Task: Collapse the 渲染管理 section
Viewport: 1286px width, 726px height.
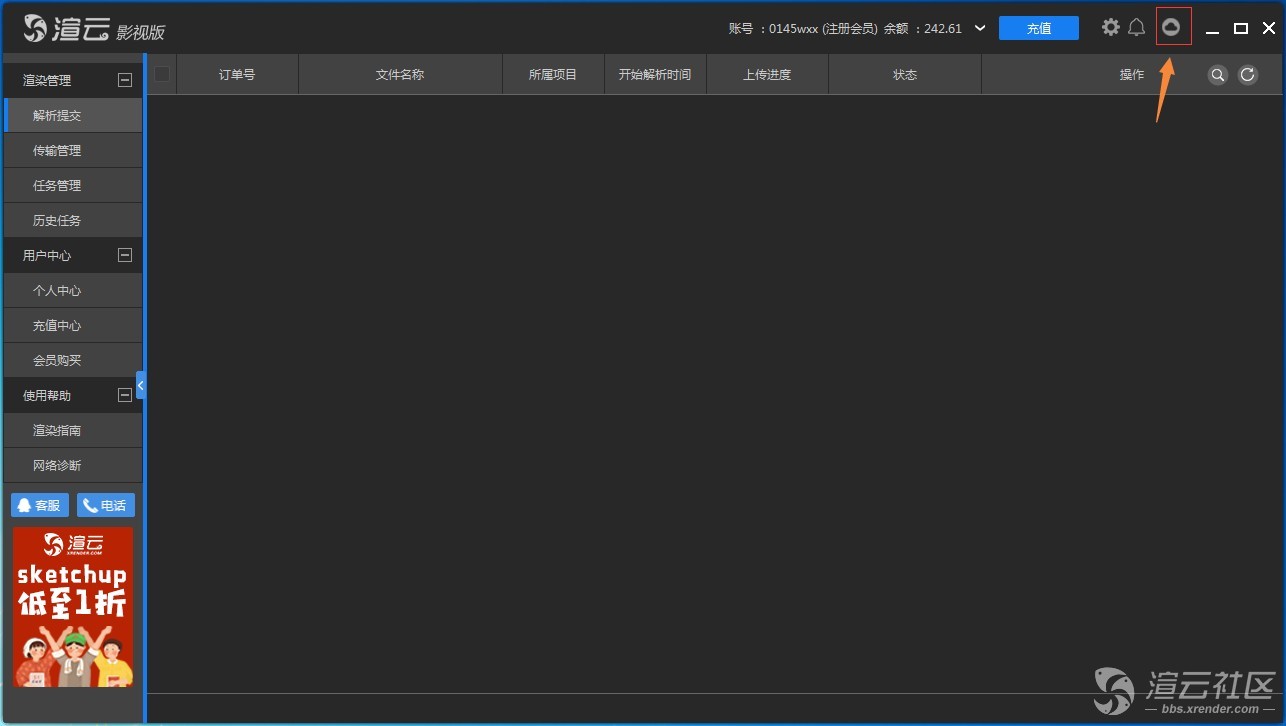Action: (x=125, y=80)
